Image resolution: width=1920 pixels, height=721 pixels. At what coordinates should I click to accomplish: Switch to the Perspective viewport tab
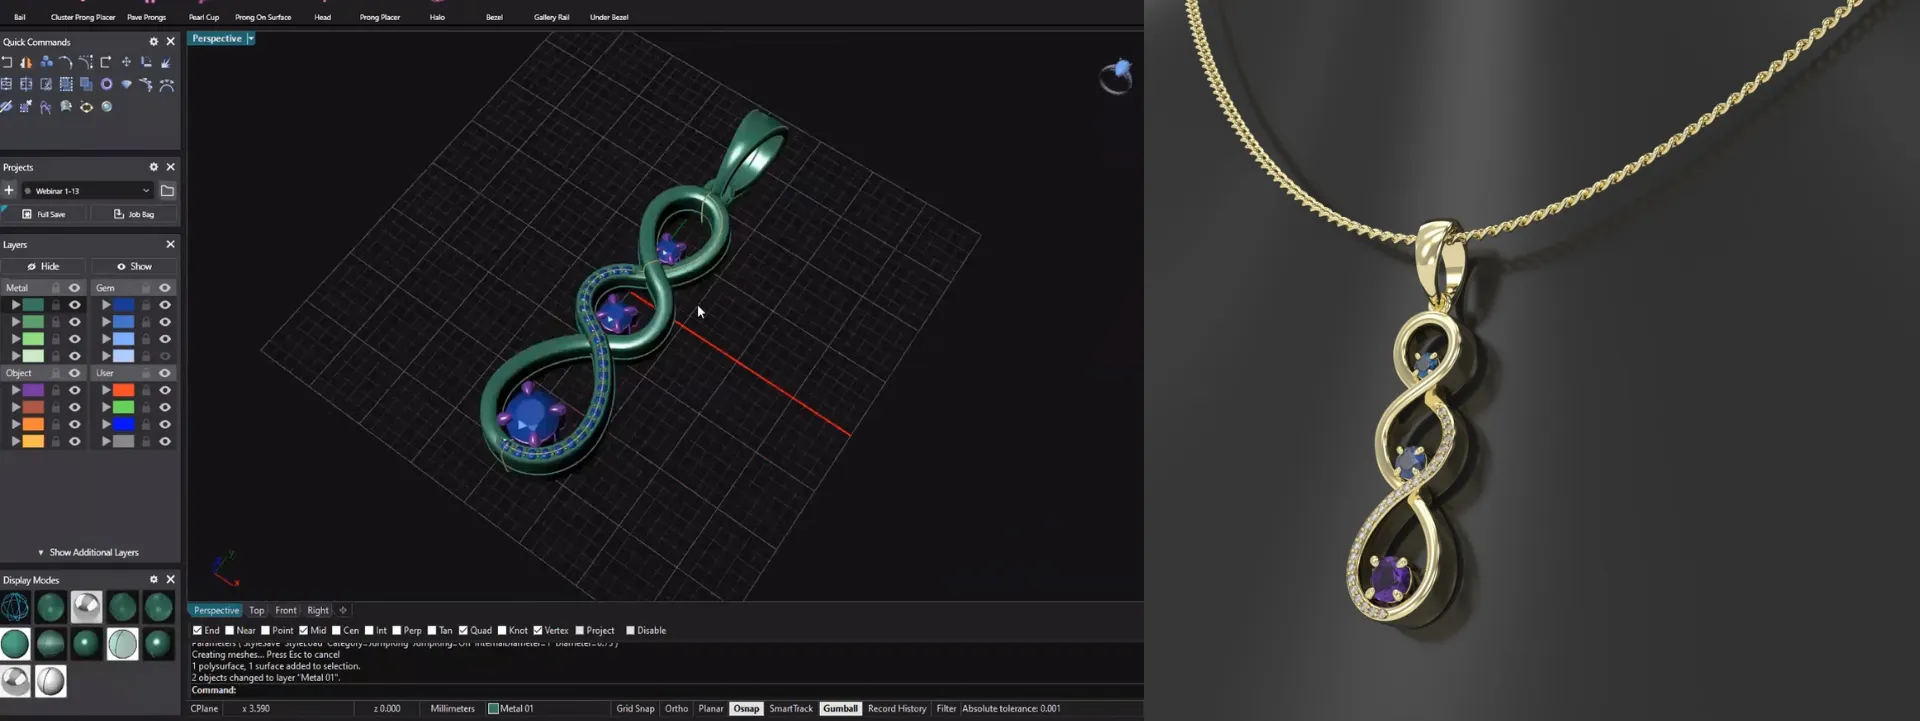pos(216,610)
